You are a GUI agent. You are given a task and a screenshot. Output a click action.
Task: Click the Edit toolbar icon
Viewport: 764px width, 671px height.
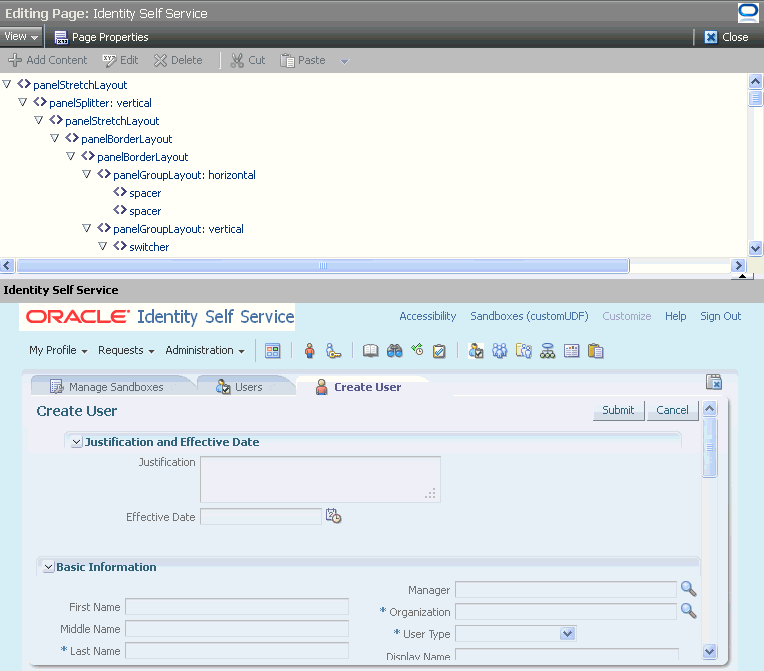pyautogui.click(x=109, y=60)
